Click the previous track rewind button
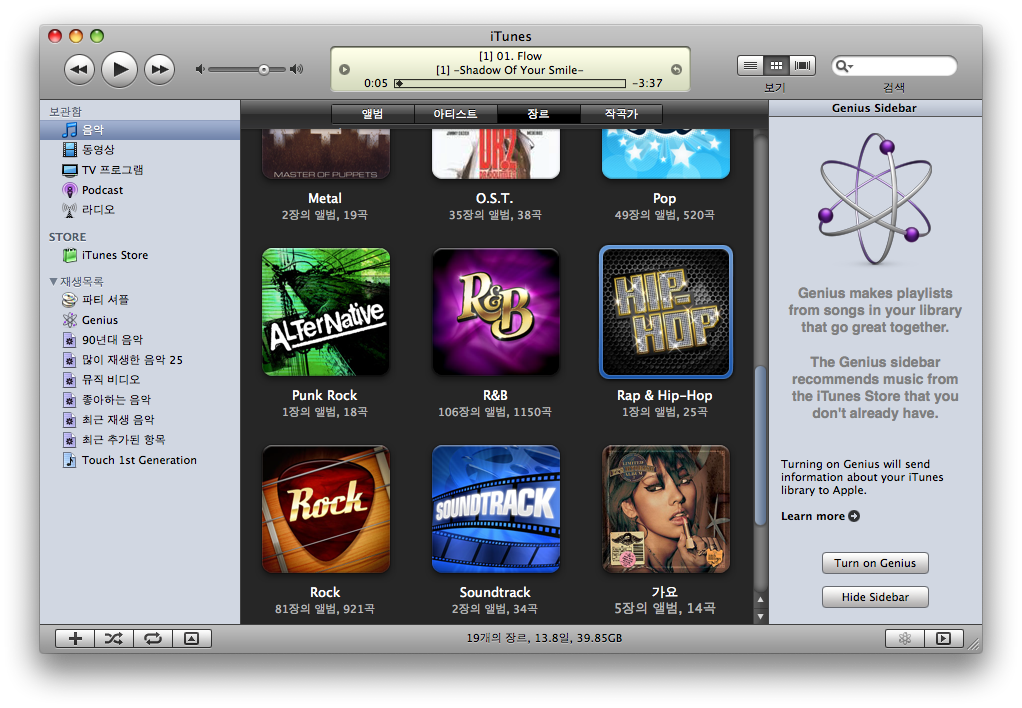This screenshot has width=1022, height=708. [x=80, y=69]
